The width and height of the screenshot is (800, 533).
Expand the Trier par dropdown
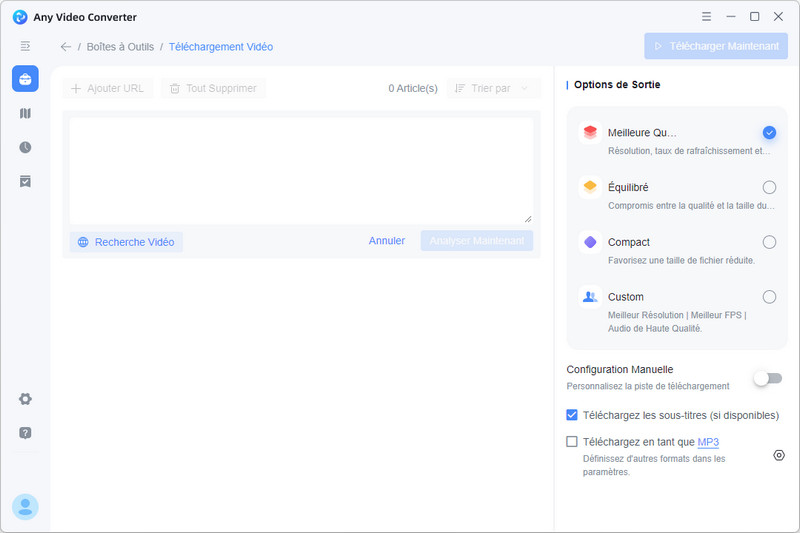pyautogui.click(x=492, y=88)
